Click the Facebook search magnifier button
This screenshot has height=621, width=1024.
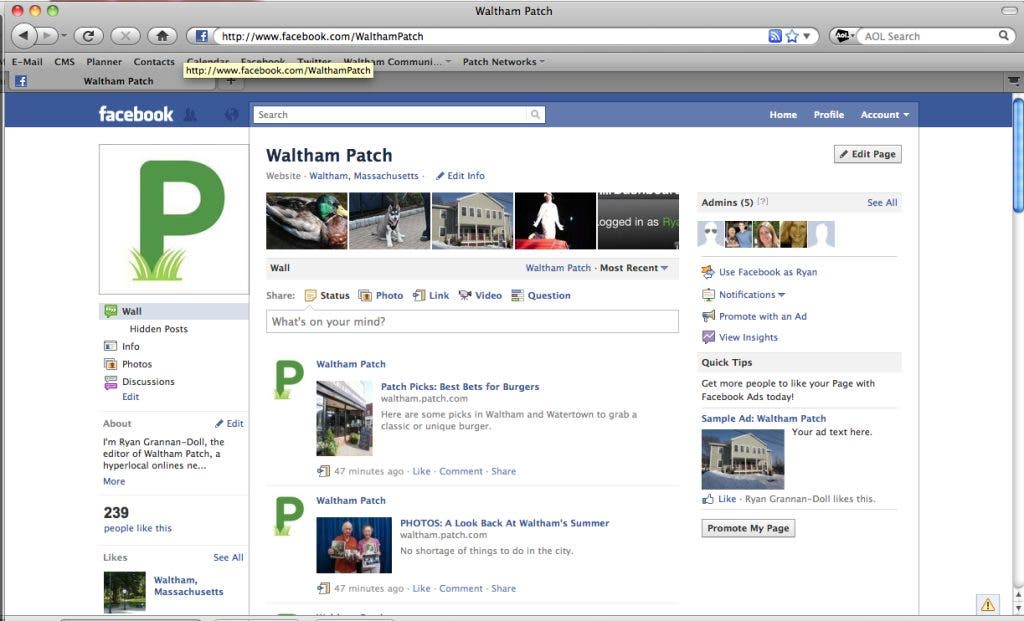click(535, 114)
